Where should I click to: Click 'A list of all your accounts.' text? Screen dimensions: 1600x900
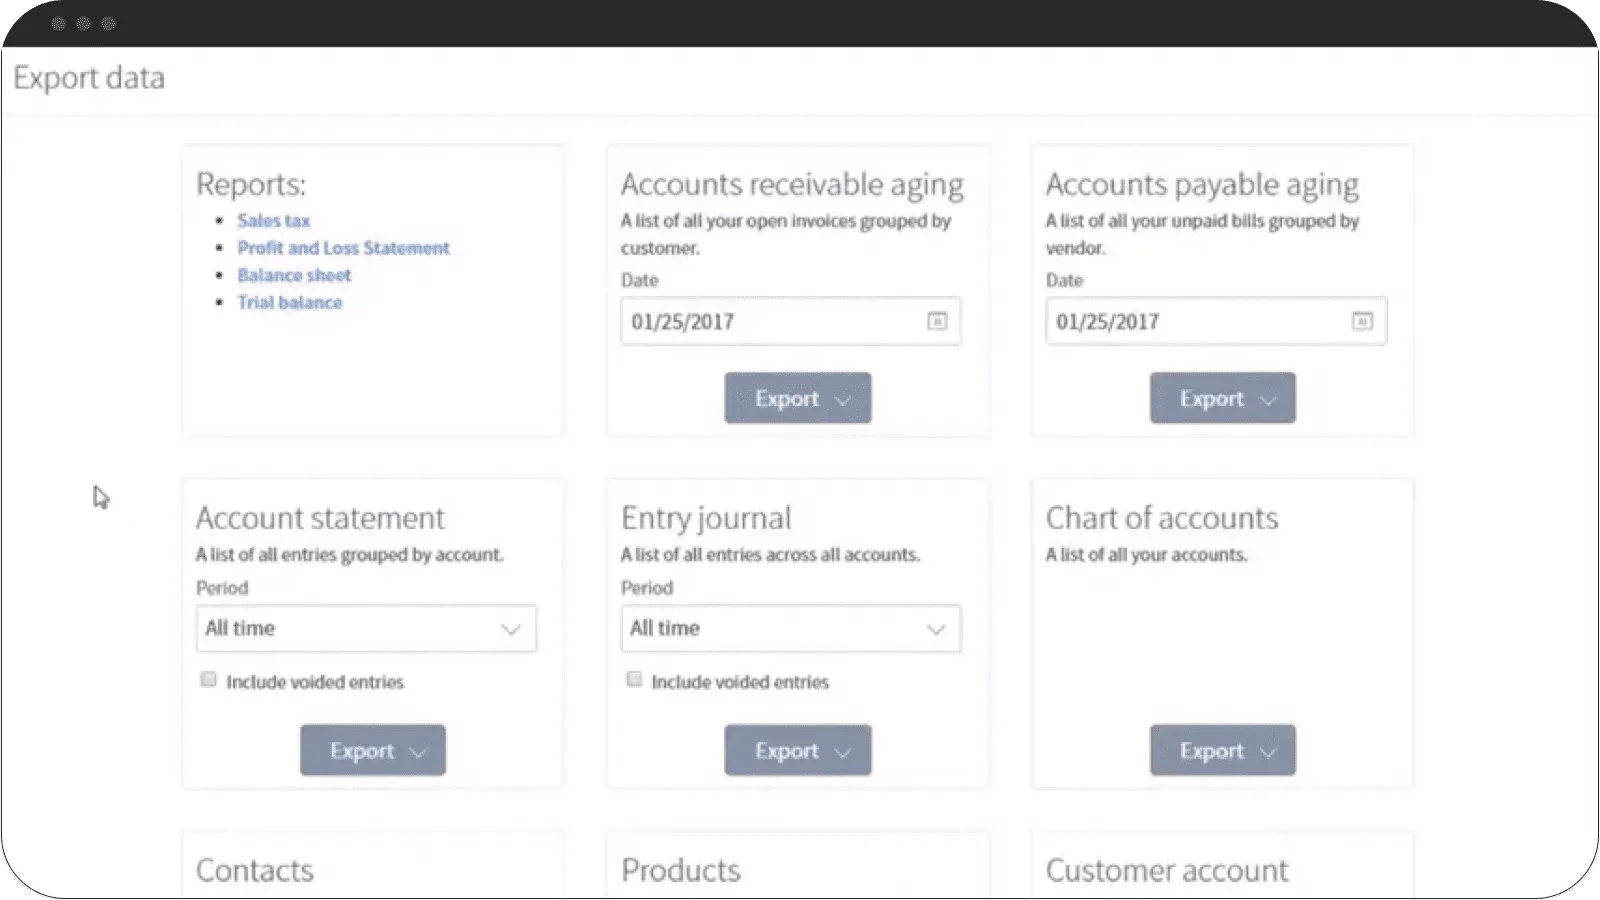click(1147, 555)
